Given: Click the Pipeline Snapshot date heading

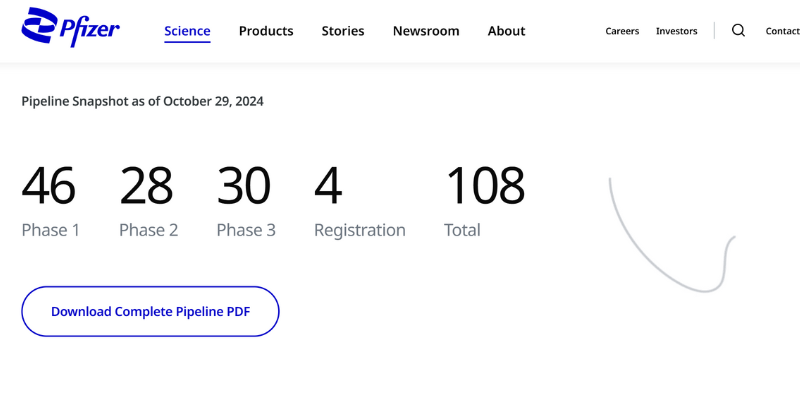Looking at the screenshot, I should [x=142, y=101].
